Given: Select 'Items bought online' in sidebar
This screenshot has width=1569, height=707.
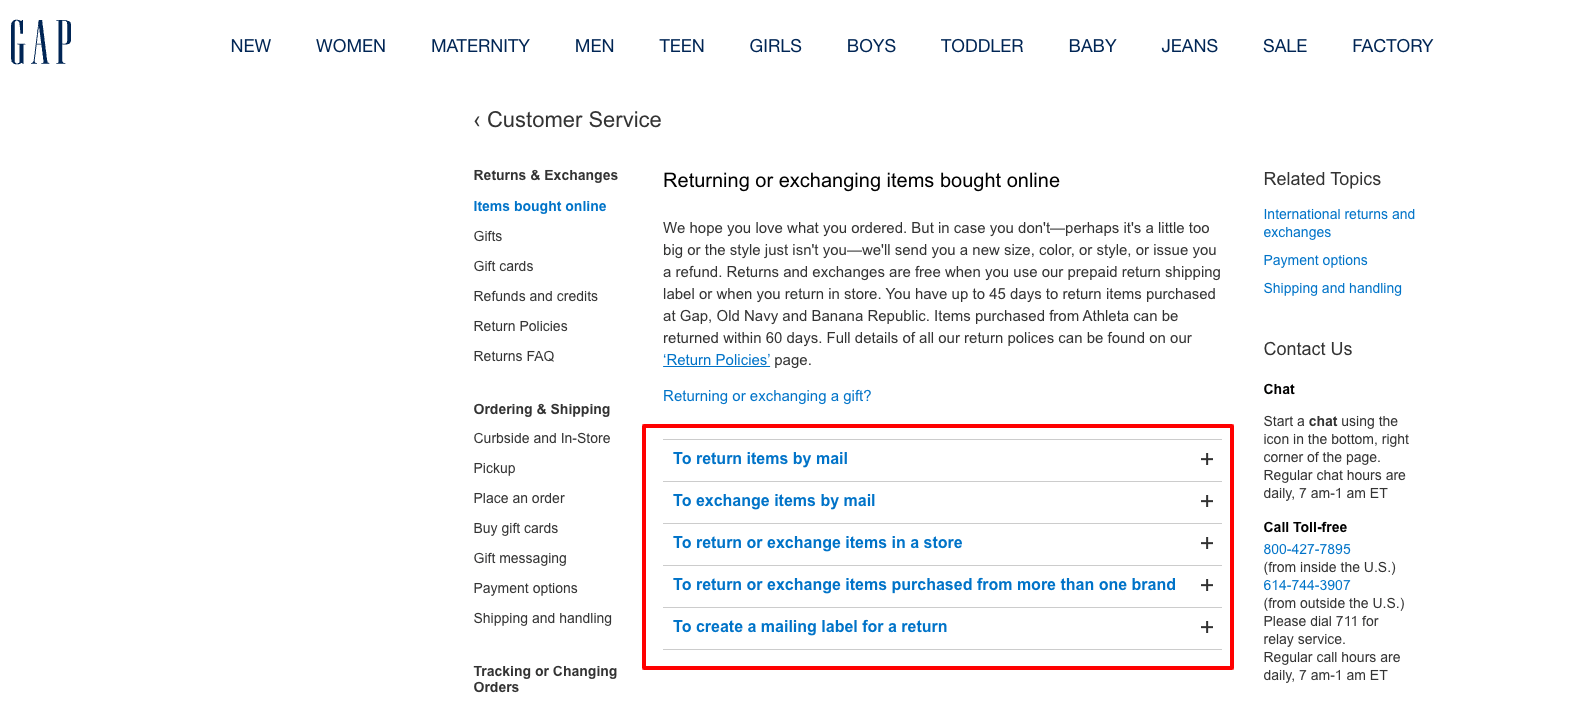Looking at the screenshot, I should pyautogui.click(x=540, y=206).
